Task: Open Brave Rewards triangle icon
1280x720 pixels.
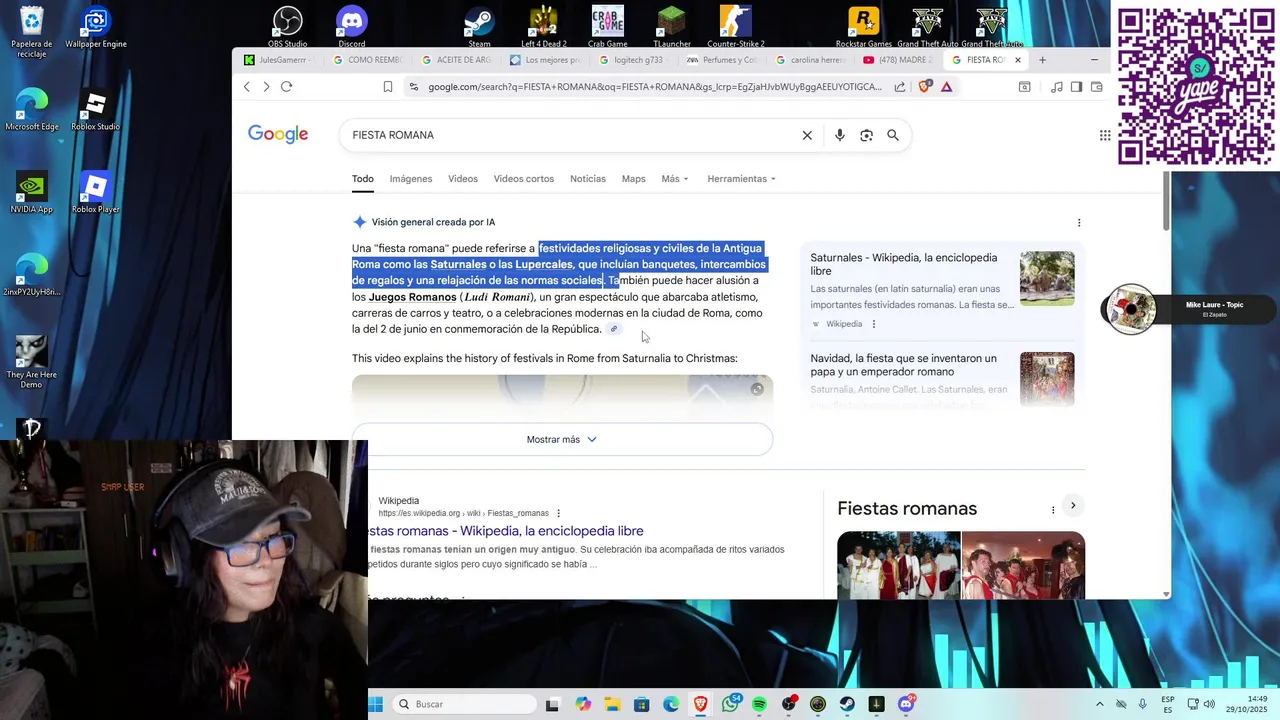Action: tap(946, 87)
